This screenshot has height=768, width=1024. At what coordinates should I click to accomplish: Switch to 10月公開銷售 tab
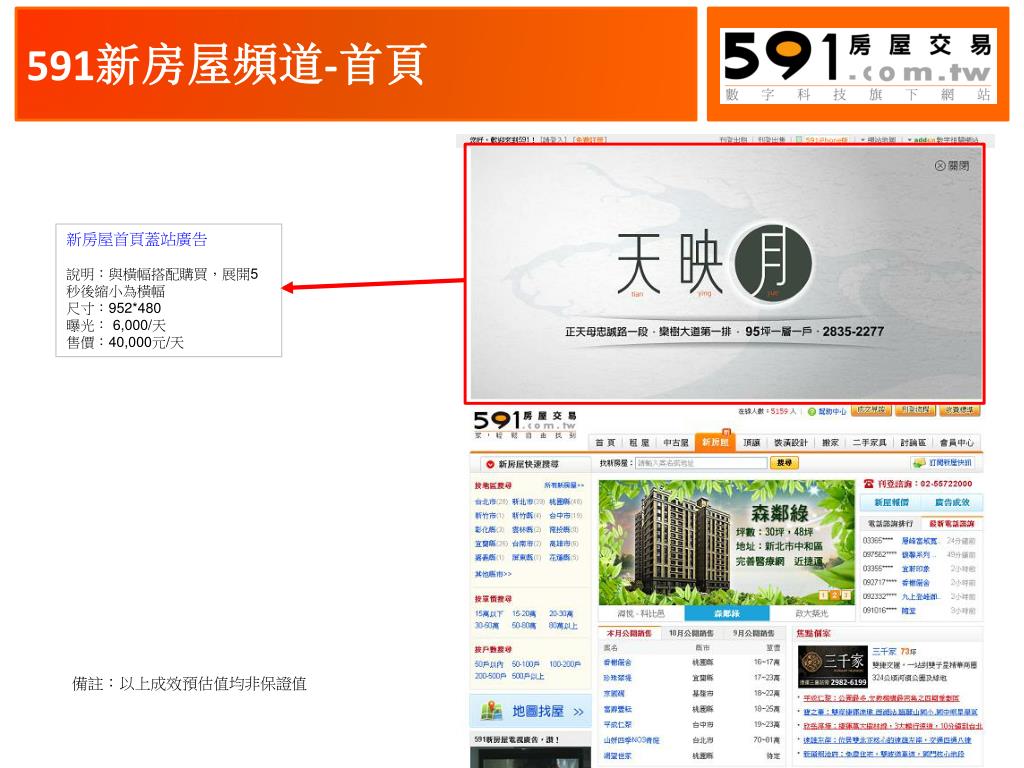pos(692,633)
